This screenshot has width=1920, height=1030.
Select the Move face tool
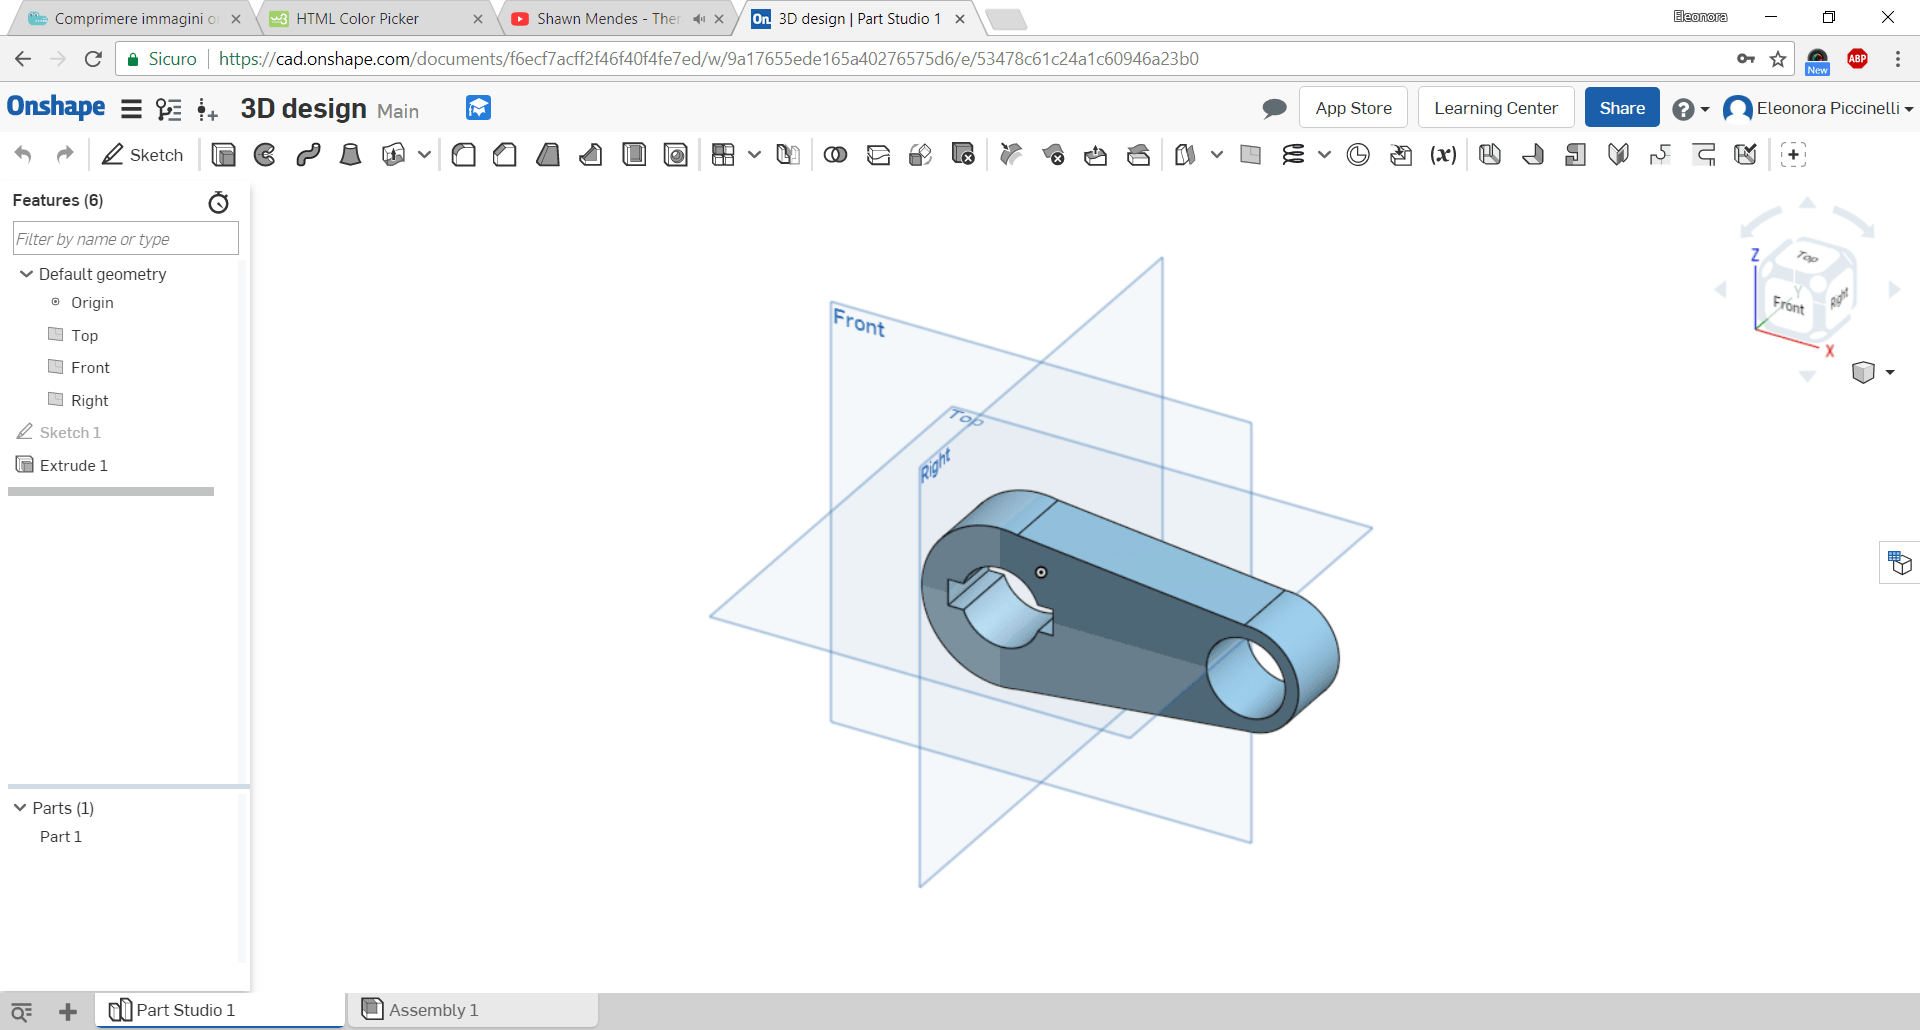1096,155
